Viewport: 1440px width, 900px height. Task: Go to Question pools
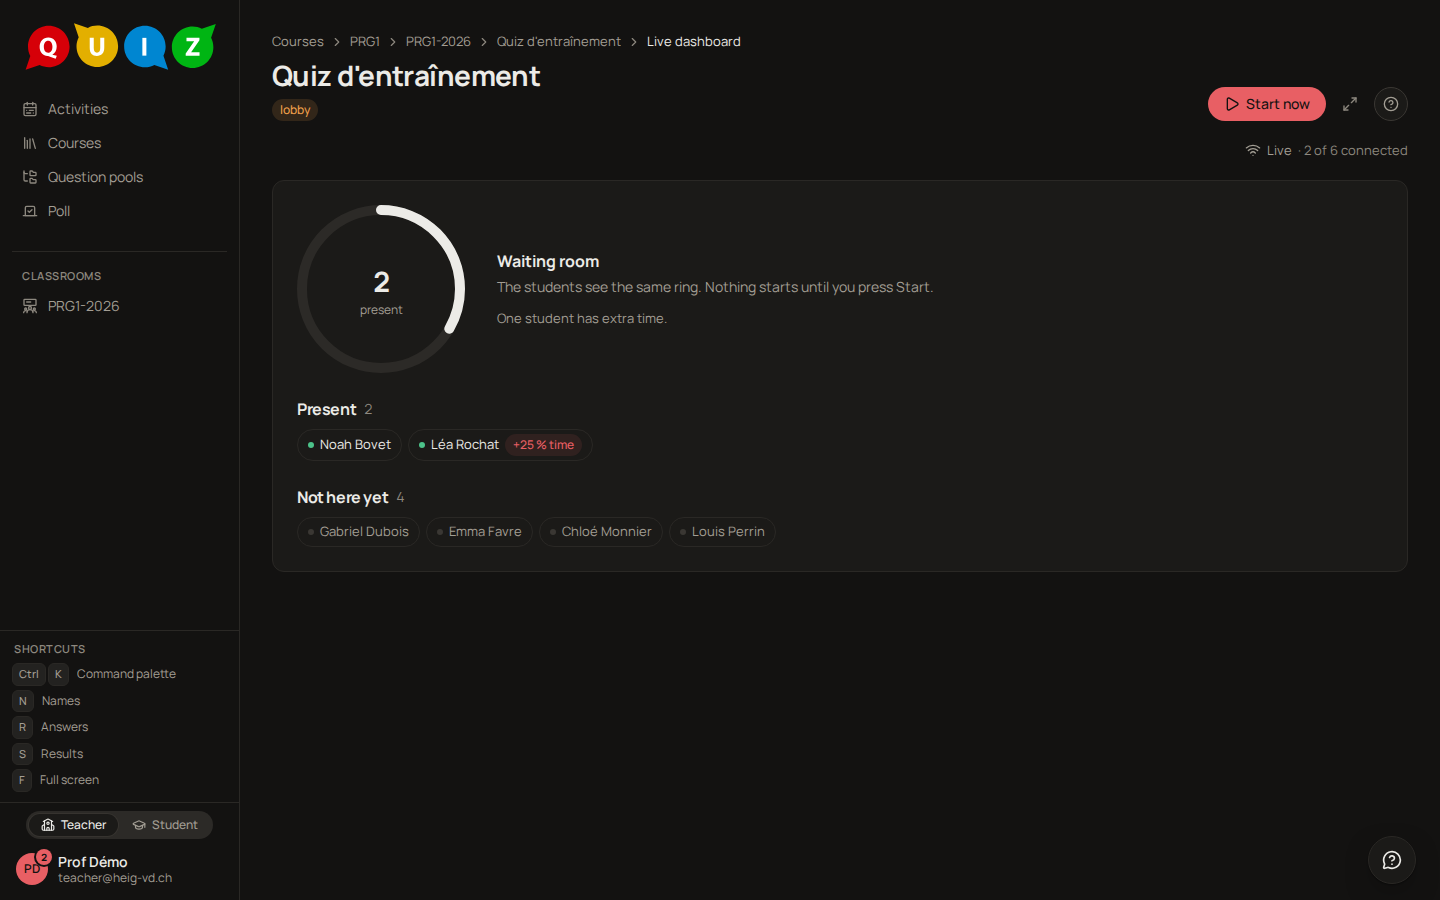pos(119,177)
